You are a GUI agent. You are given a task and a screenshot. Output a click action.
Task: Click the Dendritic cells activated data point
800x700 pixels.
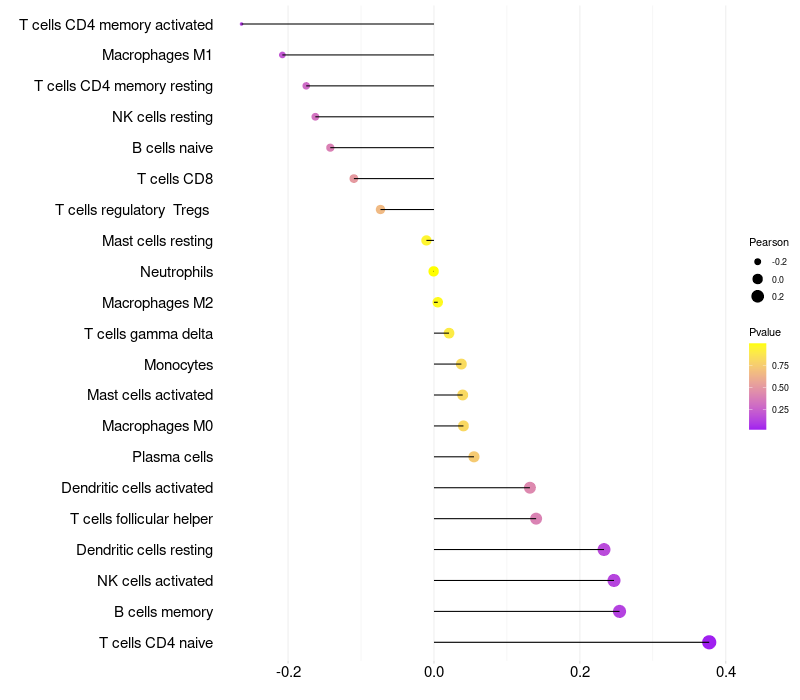point(530,487)
